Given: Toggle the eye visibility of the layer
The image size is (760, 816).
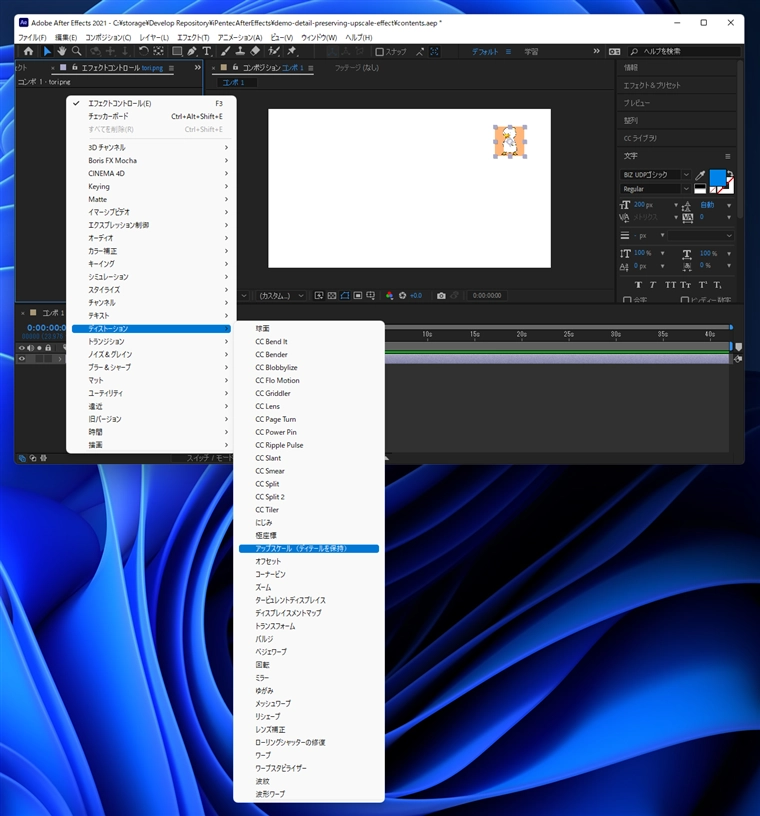Looking at the screenshot, I should pyautogui.click(x=22, y=358).
